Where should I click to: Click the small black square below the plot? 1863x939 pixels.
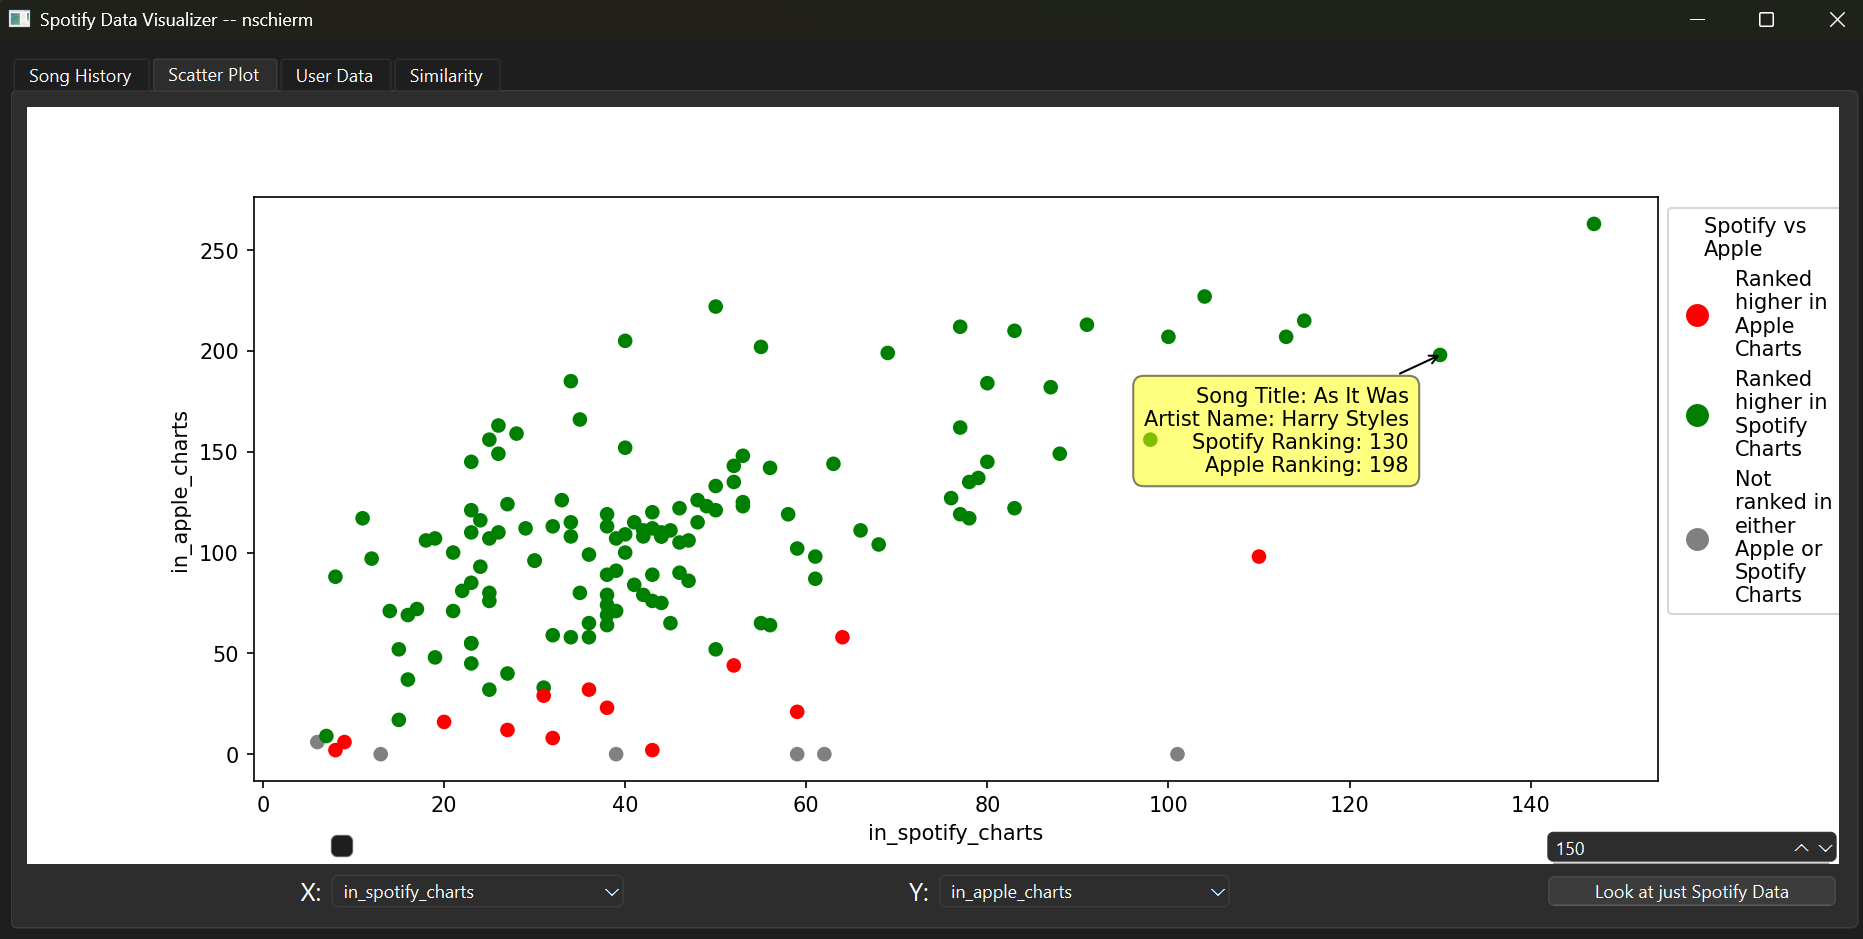tap(342, 846)
